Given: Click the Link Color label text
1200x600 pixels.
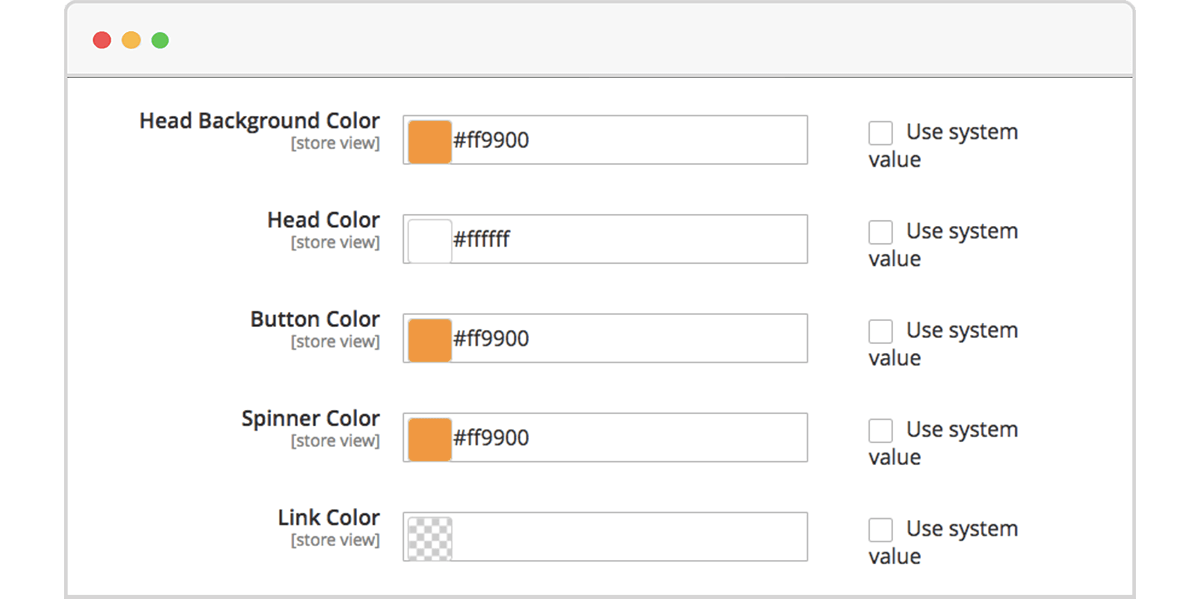Looking at the screenshot, I should click(x=328, y=518).
